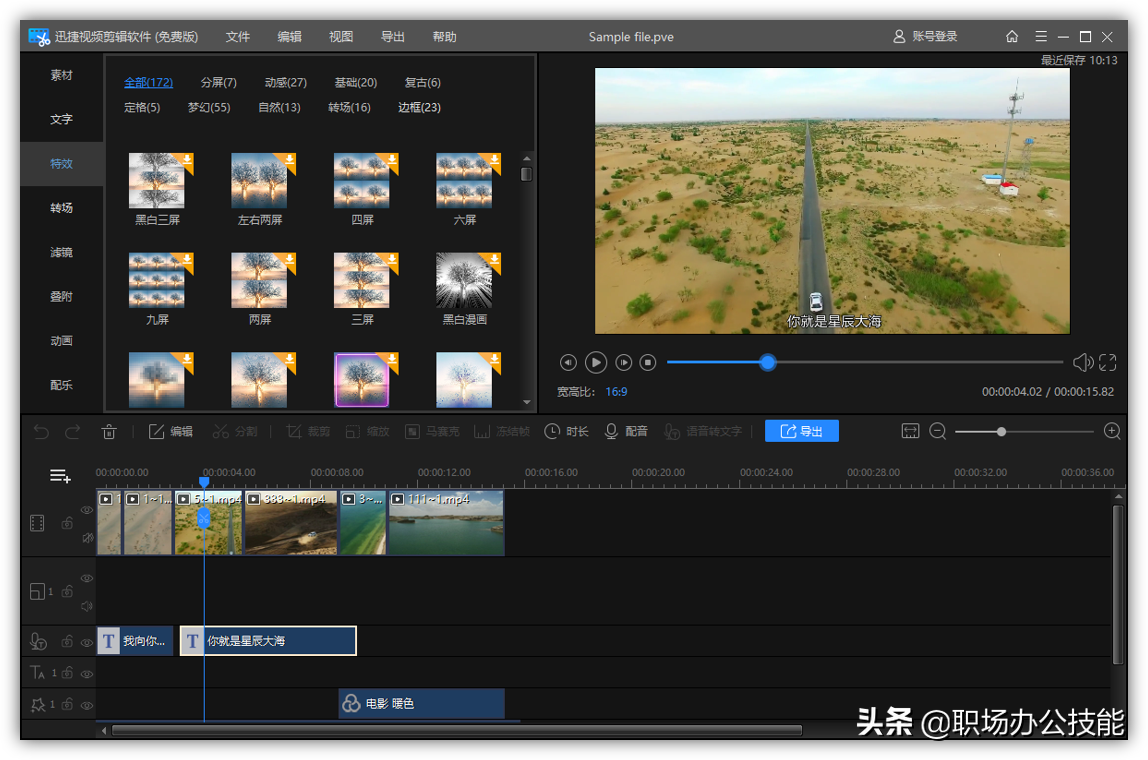1148x760 pixels.
Task: Switch to the 转场 sidebar tab
Action: pyautogui.click(x=62, y=208)
